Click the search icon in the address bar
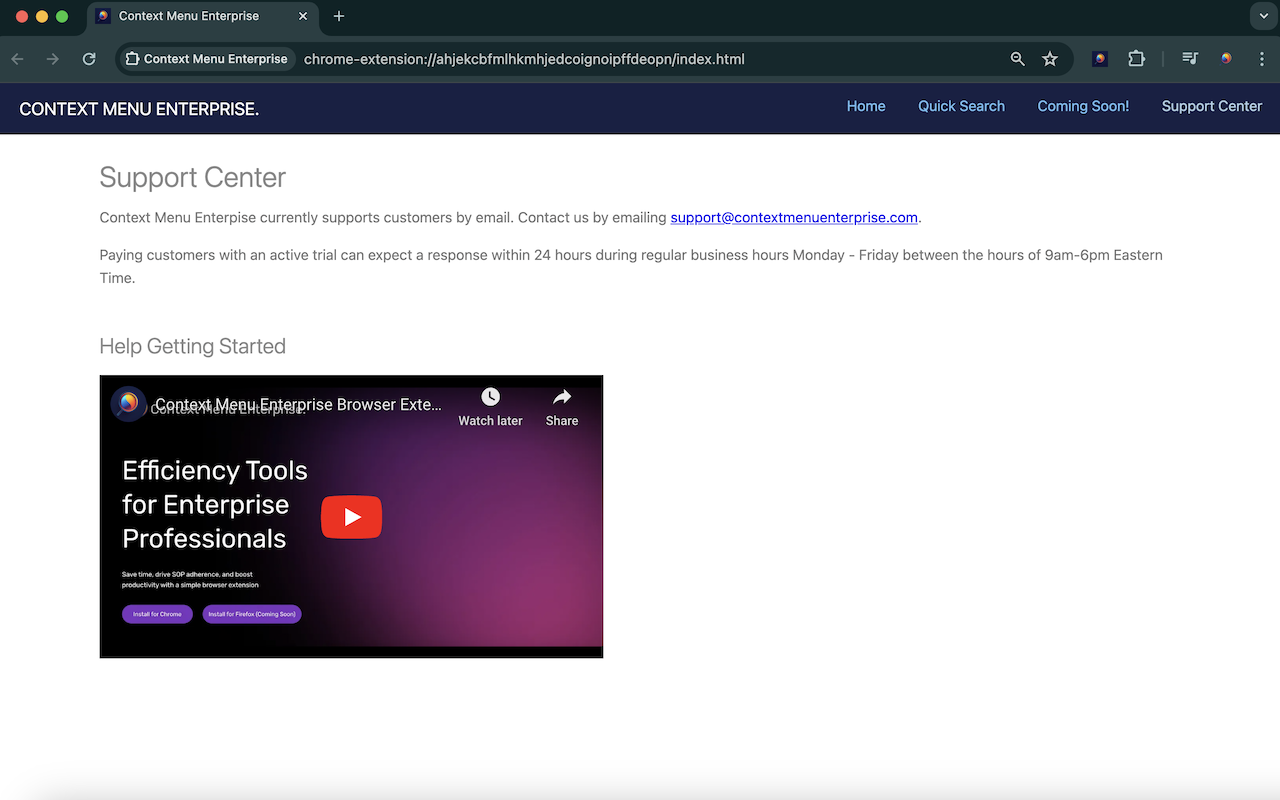This screenshot has height=800, width=1280. (1016, 59)
